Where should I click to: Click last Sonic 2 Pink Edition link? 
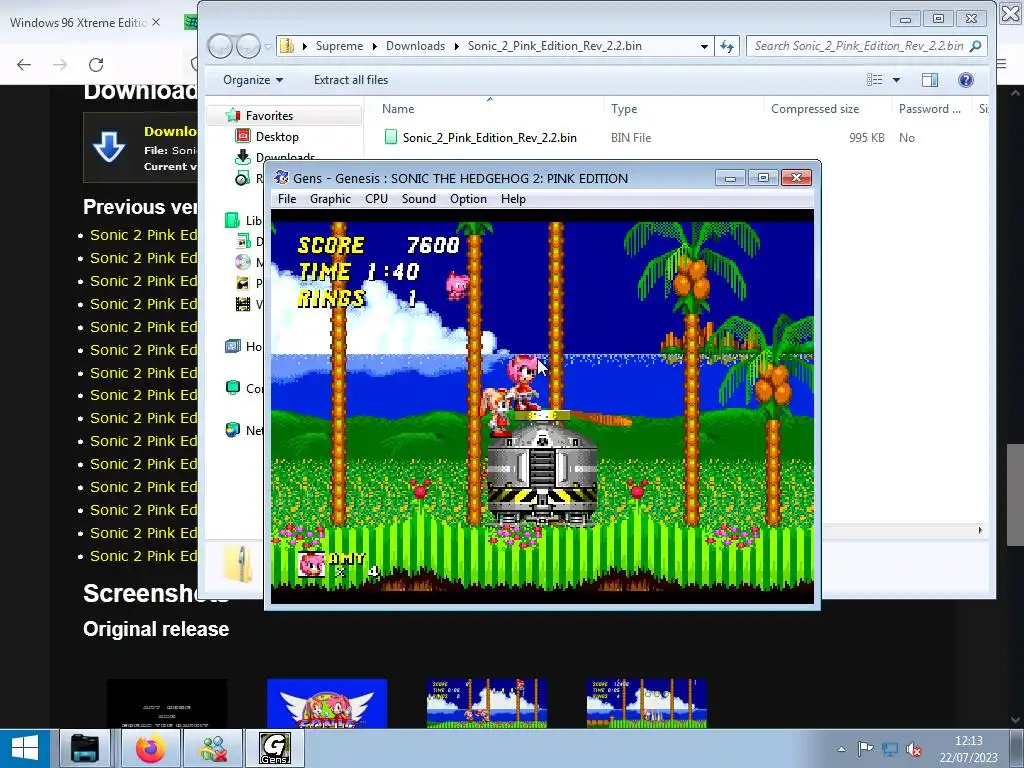143,556
